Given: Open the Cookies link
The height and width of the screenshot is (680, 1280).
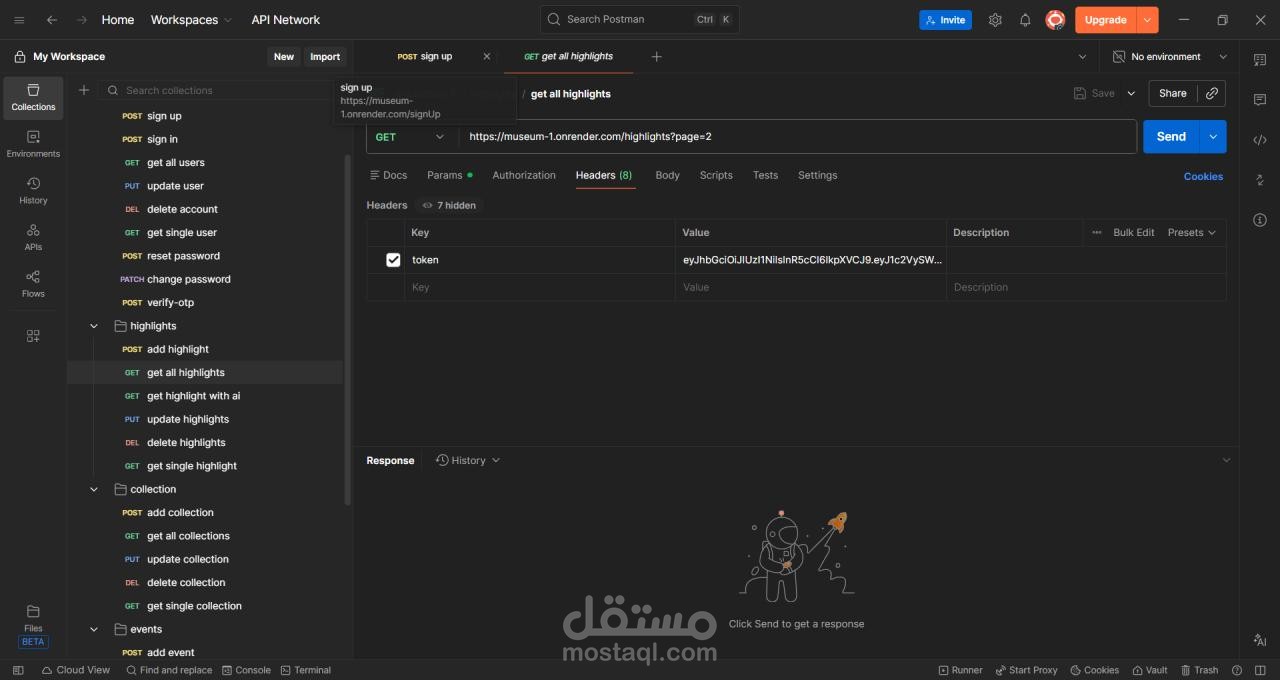Looking at the screenshot, I should [1203, 176].
